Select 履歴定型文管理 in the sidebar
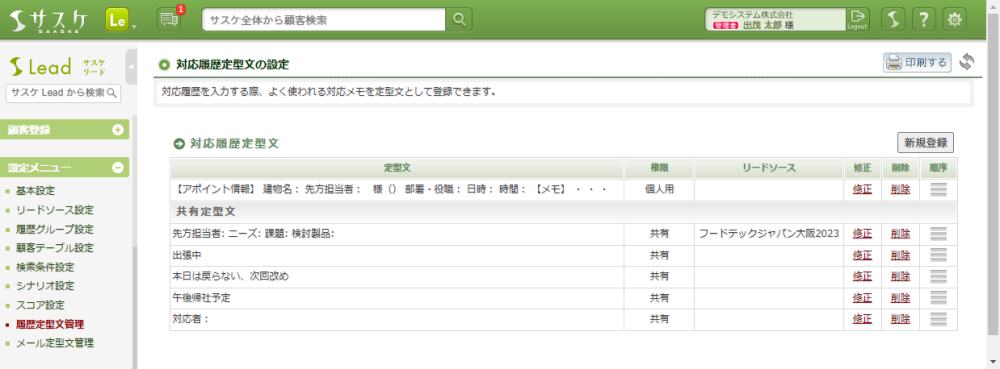Viewport: 1000px width, 369px height. point(50,324)
